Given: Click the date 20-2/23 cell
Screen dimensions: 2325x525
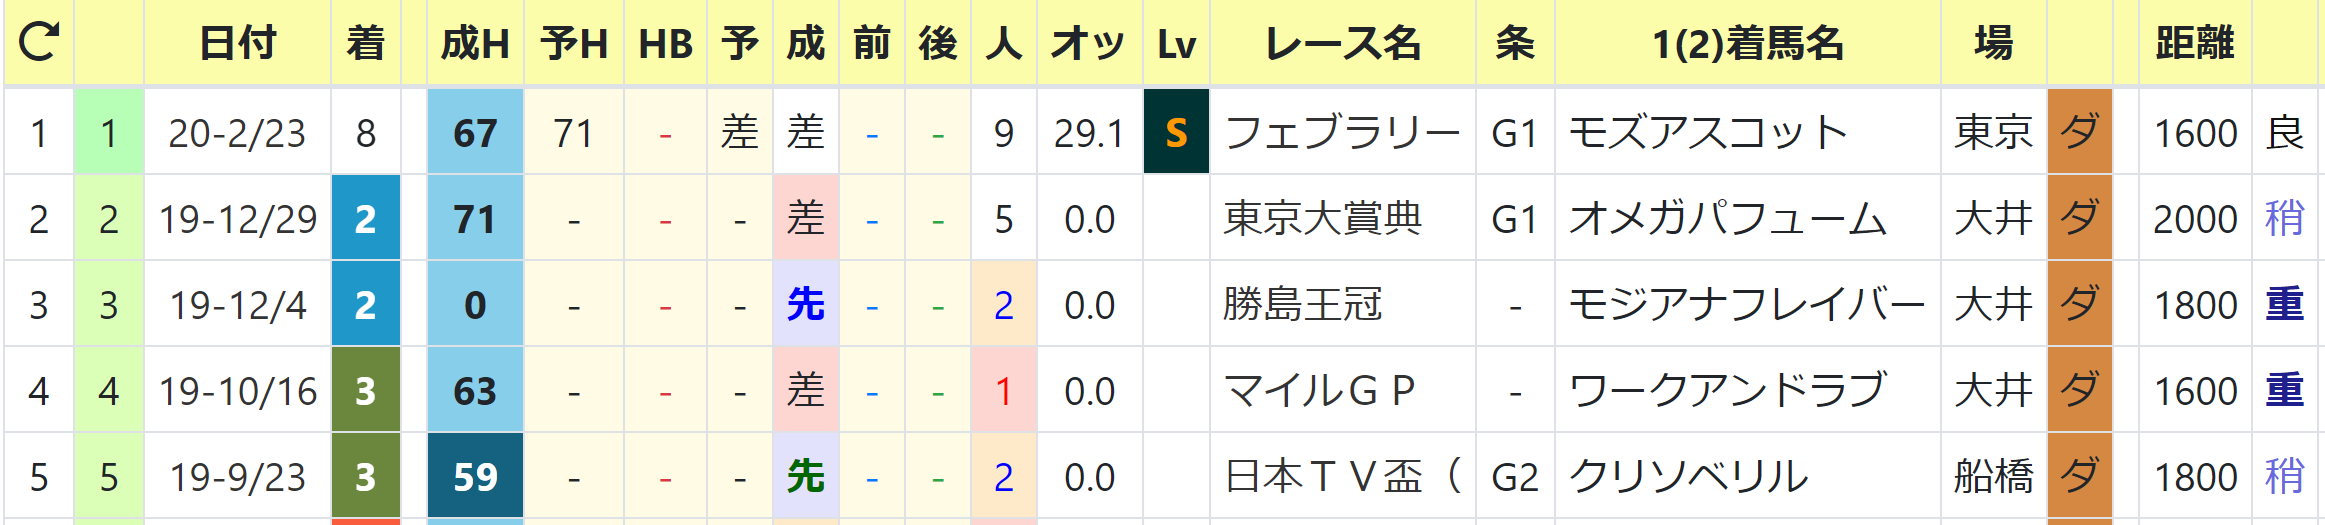Looking at the screenshot, I should [x=237, y=132].
